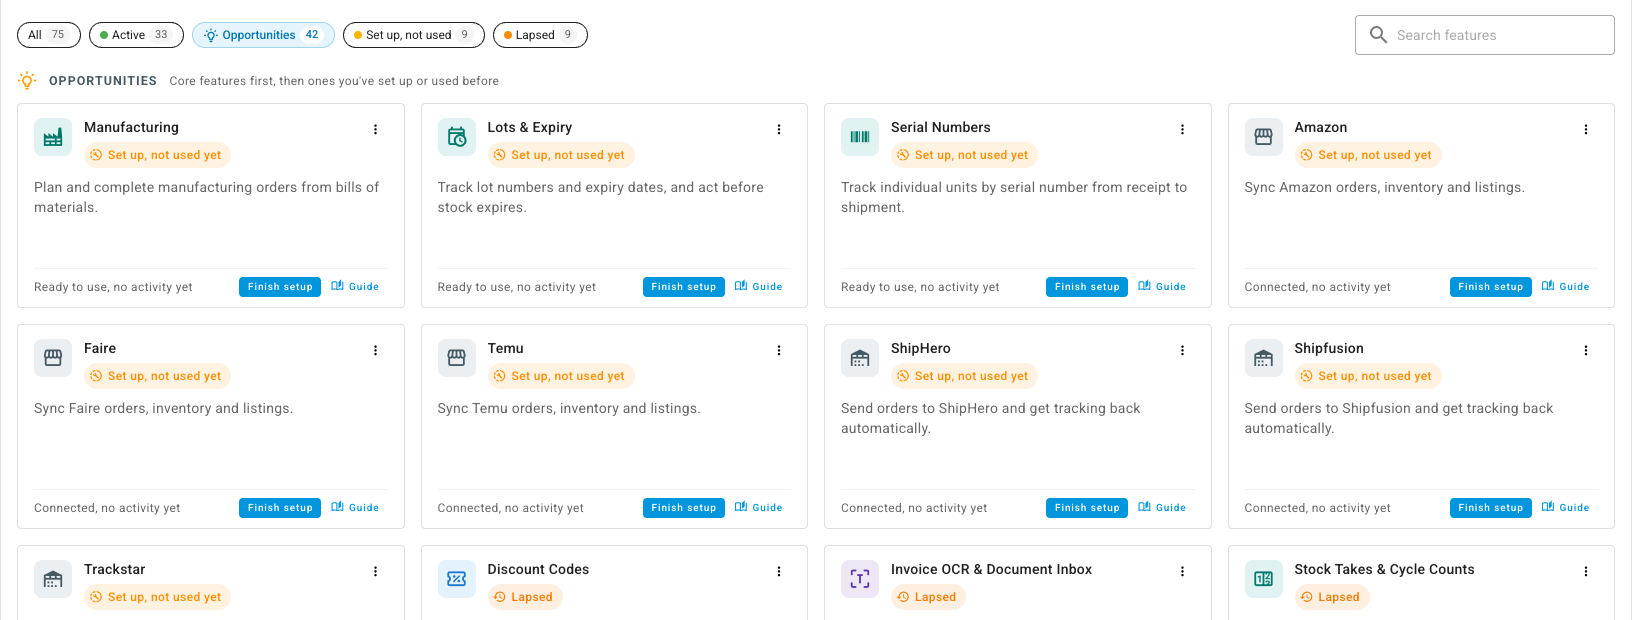Click the Trackstar warehouse icon
Screen dimensions: 1632x620
pyautogui.click(x=53, y=579)
